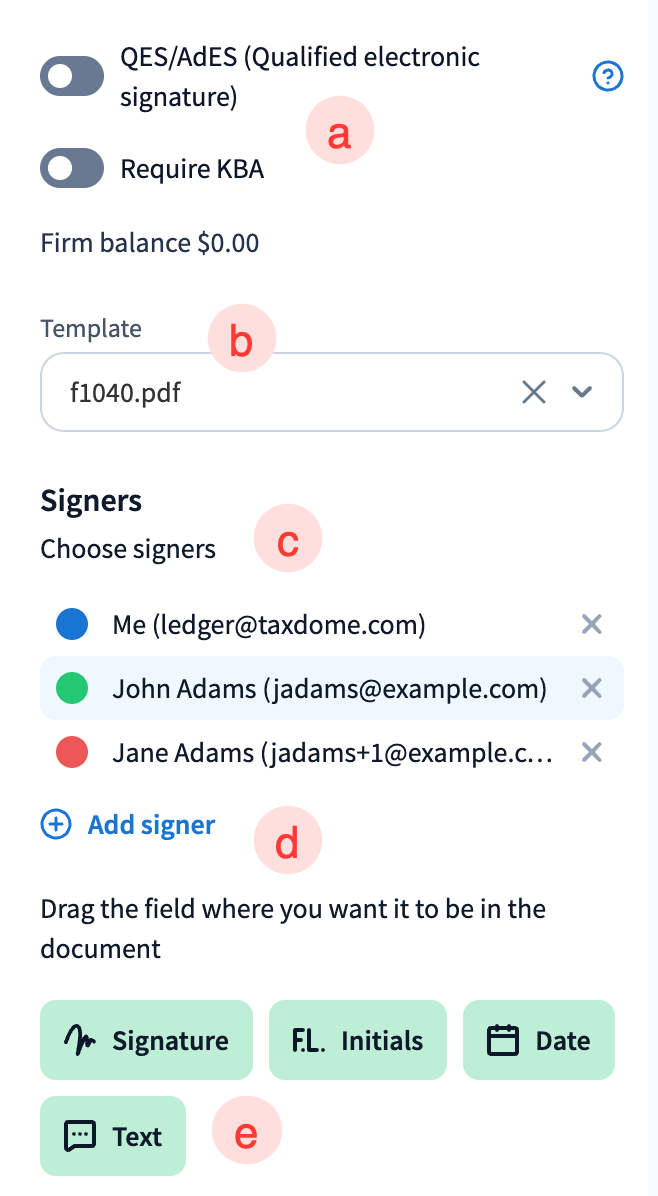
Task: Turn on the Require KBA switch
Action: 72,168
